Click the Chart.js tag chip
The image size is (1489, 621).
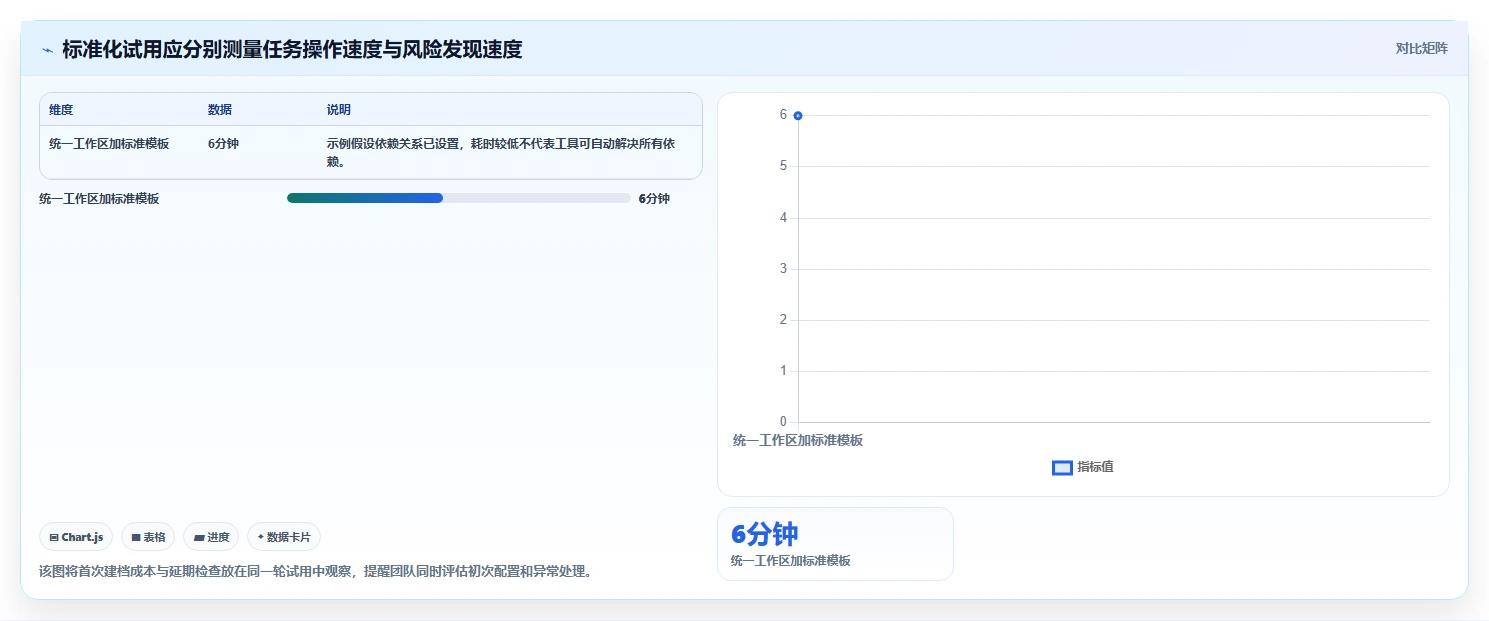click(x=76, y=537)
